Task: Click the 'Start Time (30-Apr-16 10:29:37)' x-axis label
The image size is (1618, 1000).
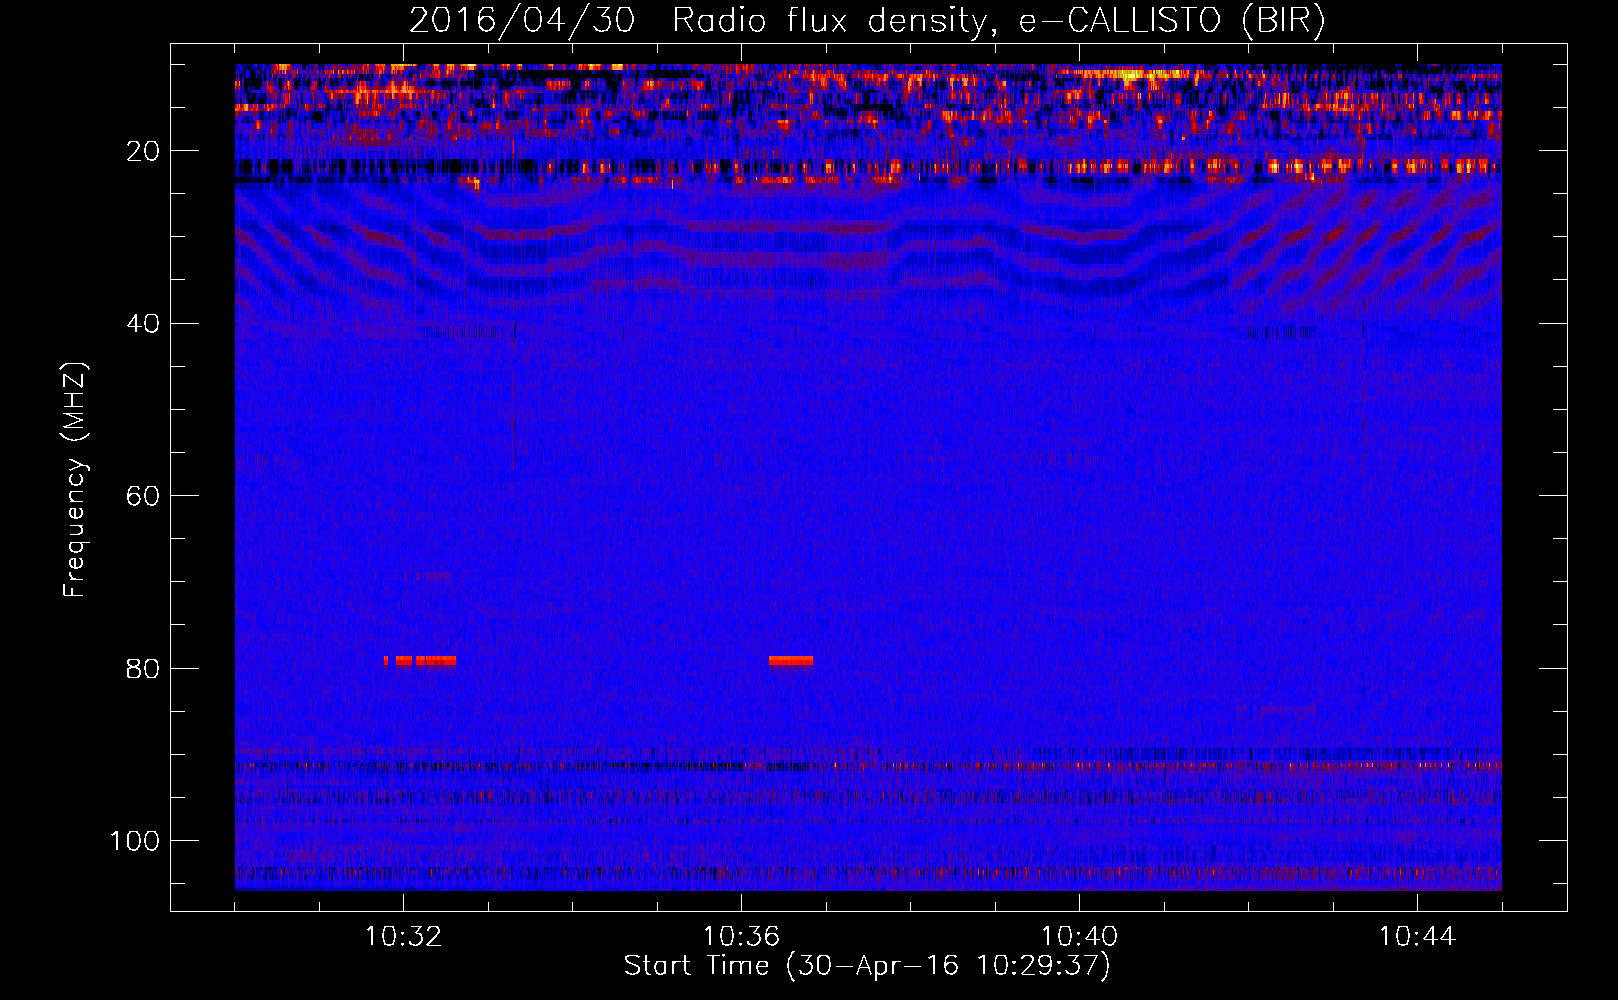Action: coord(867,966)
